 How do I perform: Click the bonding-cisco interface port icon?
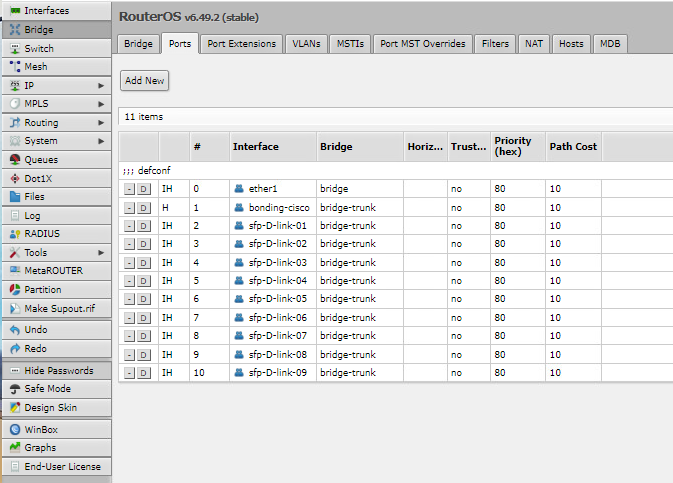[x=239, y=208]
